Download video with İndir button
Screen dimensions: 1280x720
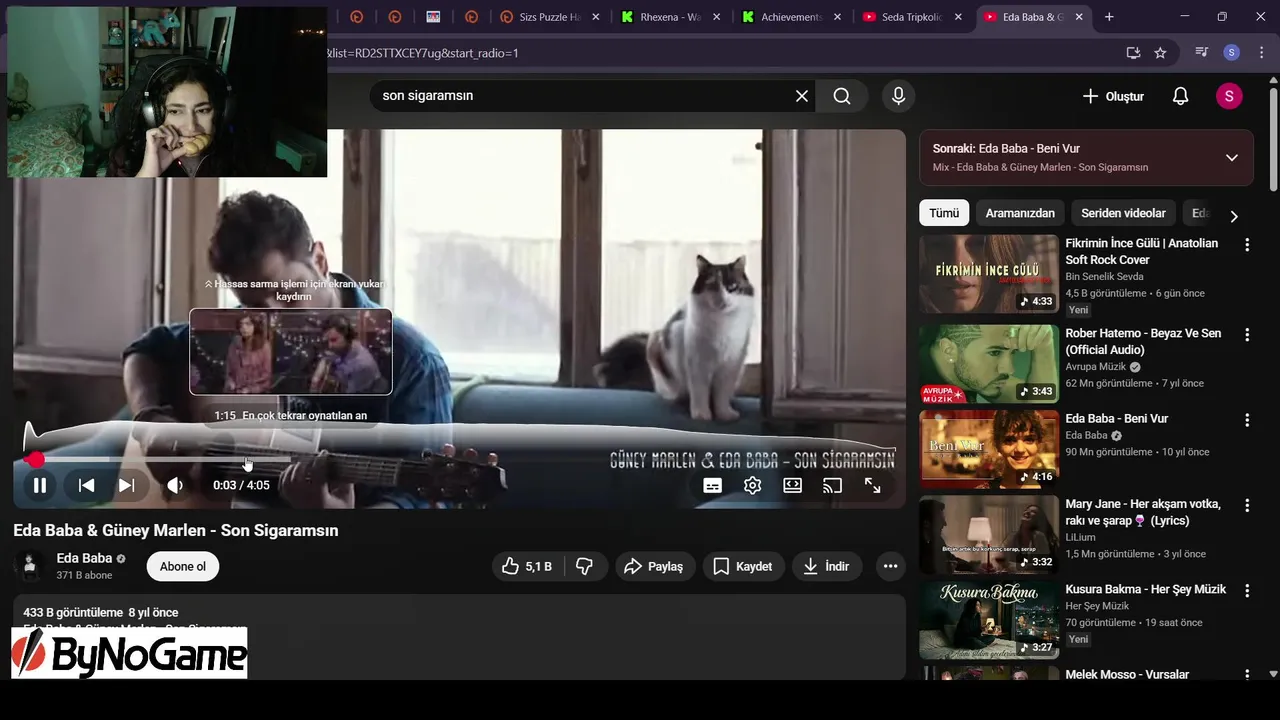coord(827,566)
